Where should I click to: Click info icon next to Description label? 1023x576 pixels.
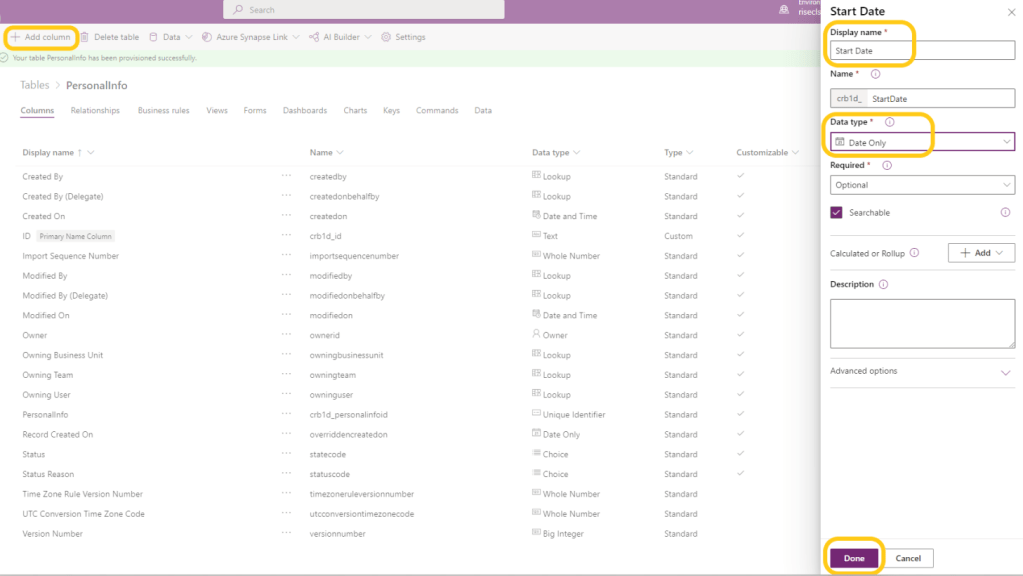(x=883, y=284)
